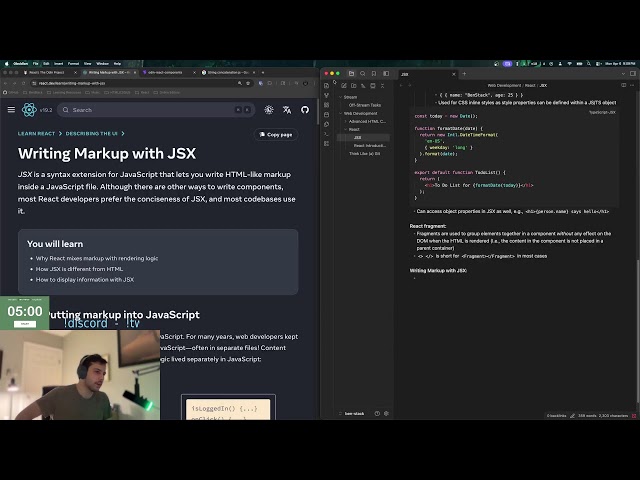Open Obsidian's search pane icon
Screen dimensions: 640x480
[362, 73]
